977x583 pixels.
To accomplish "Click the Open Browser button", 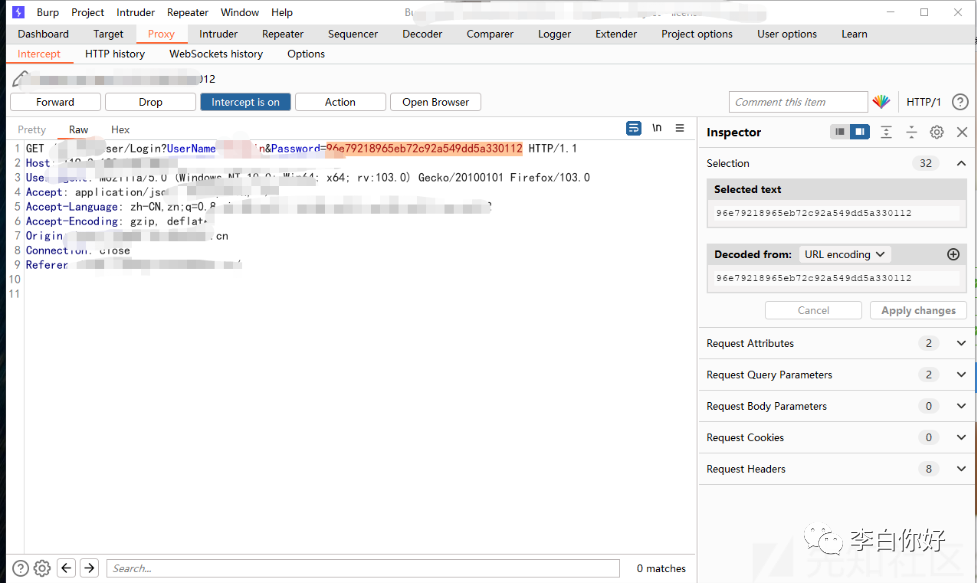I will pos(436,102).
